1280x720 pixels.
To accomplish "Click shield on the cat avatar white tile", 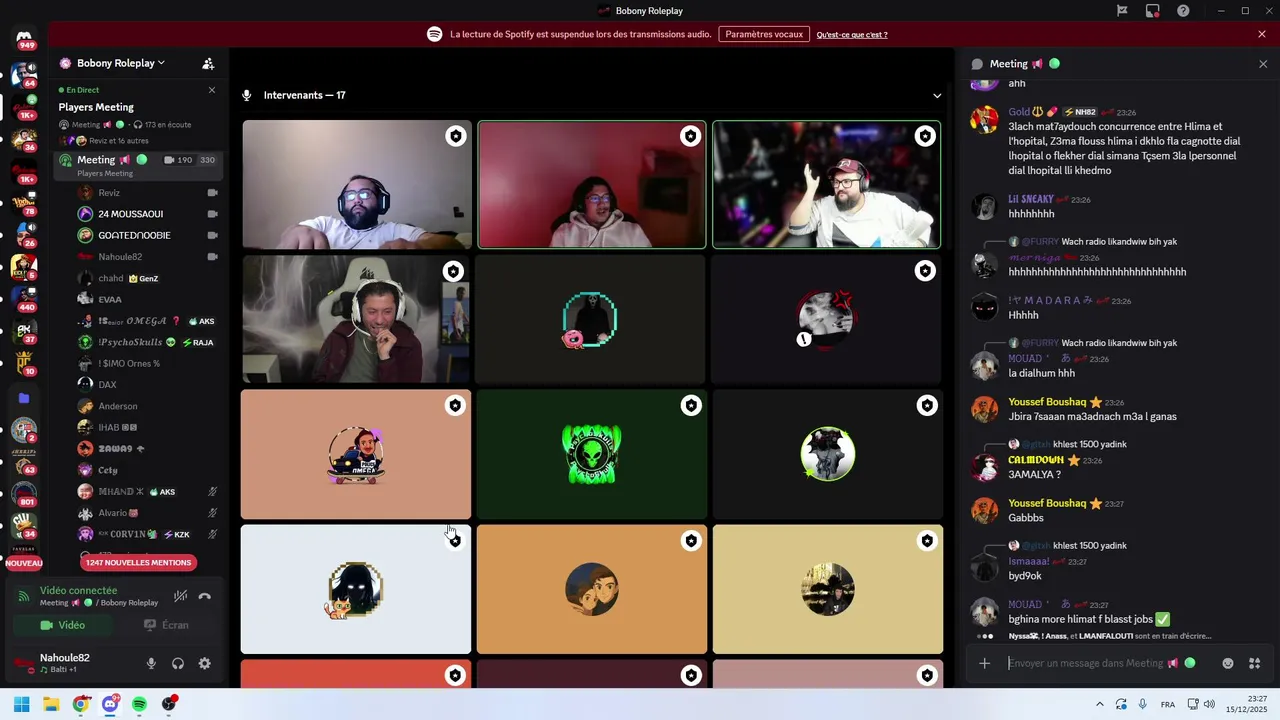I will pyautogui.click(x=455, y=540).
